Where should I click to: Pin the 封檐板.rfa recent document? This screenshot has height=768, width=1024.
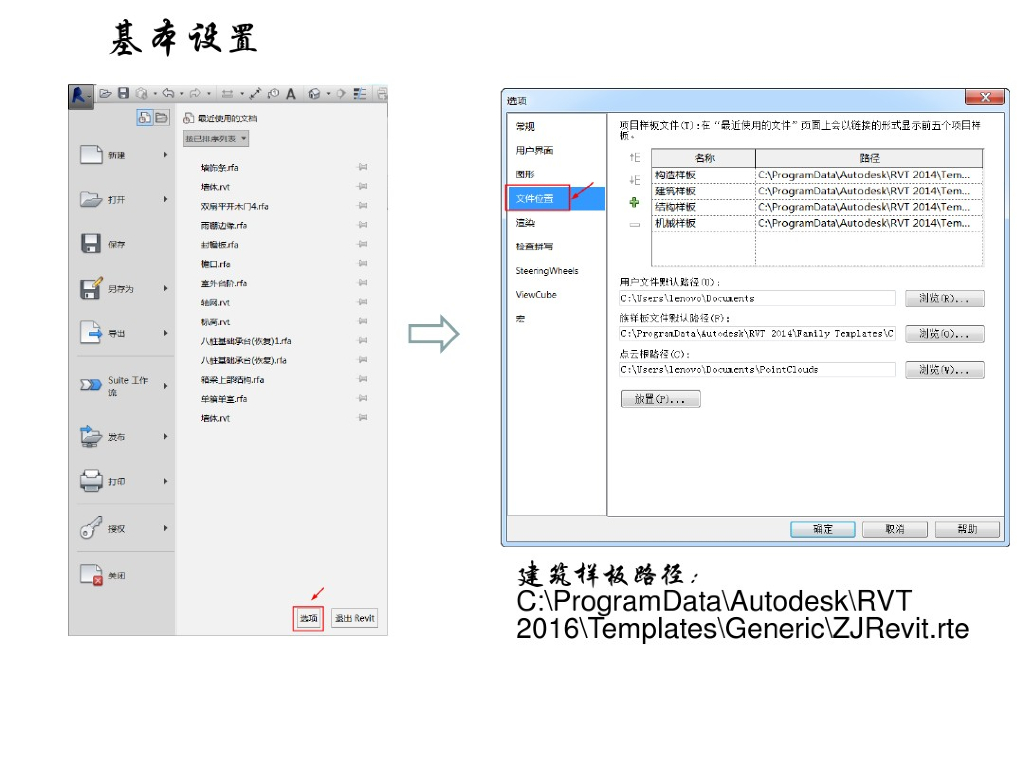point(362,244)
